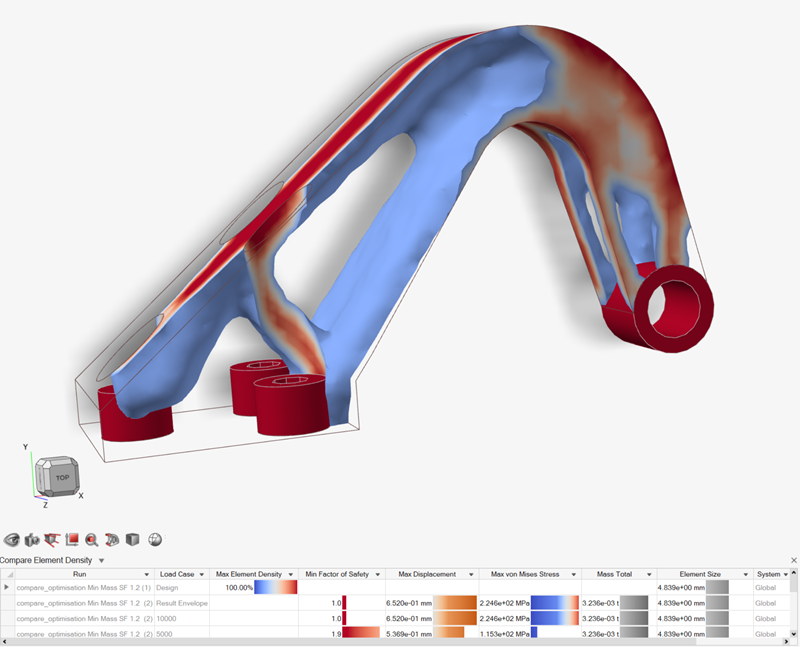Click the red square fit-view icon
This screenshot has width=800, height=647.
[72, 540]
